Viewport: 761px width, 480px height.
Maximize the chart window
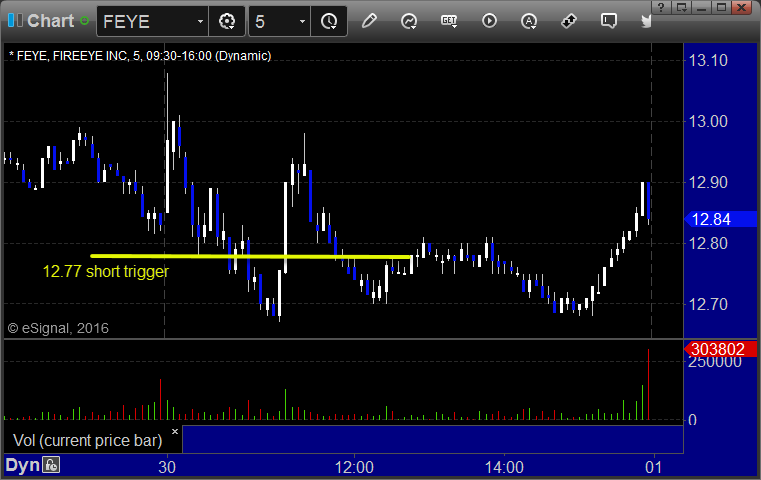click(721, 7)
